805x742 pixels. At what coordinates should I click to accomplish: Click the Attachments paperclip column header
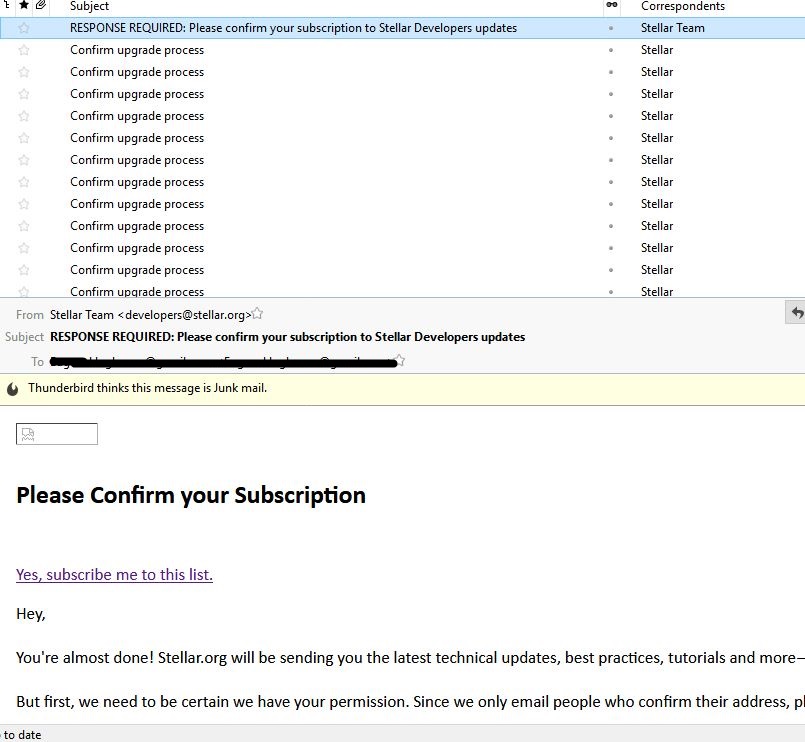tap(40, 6)
